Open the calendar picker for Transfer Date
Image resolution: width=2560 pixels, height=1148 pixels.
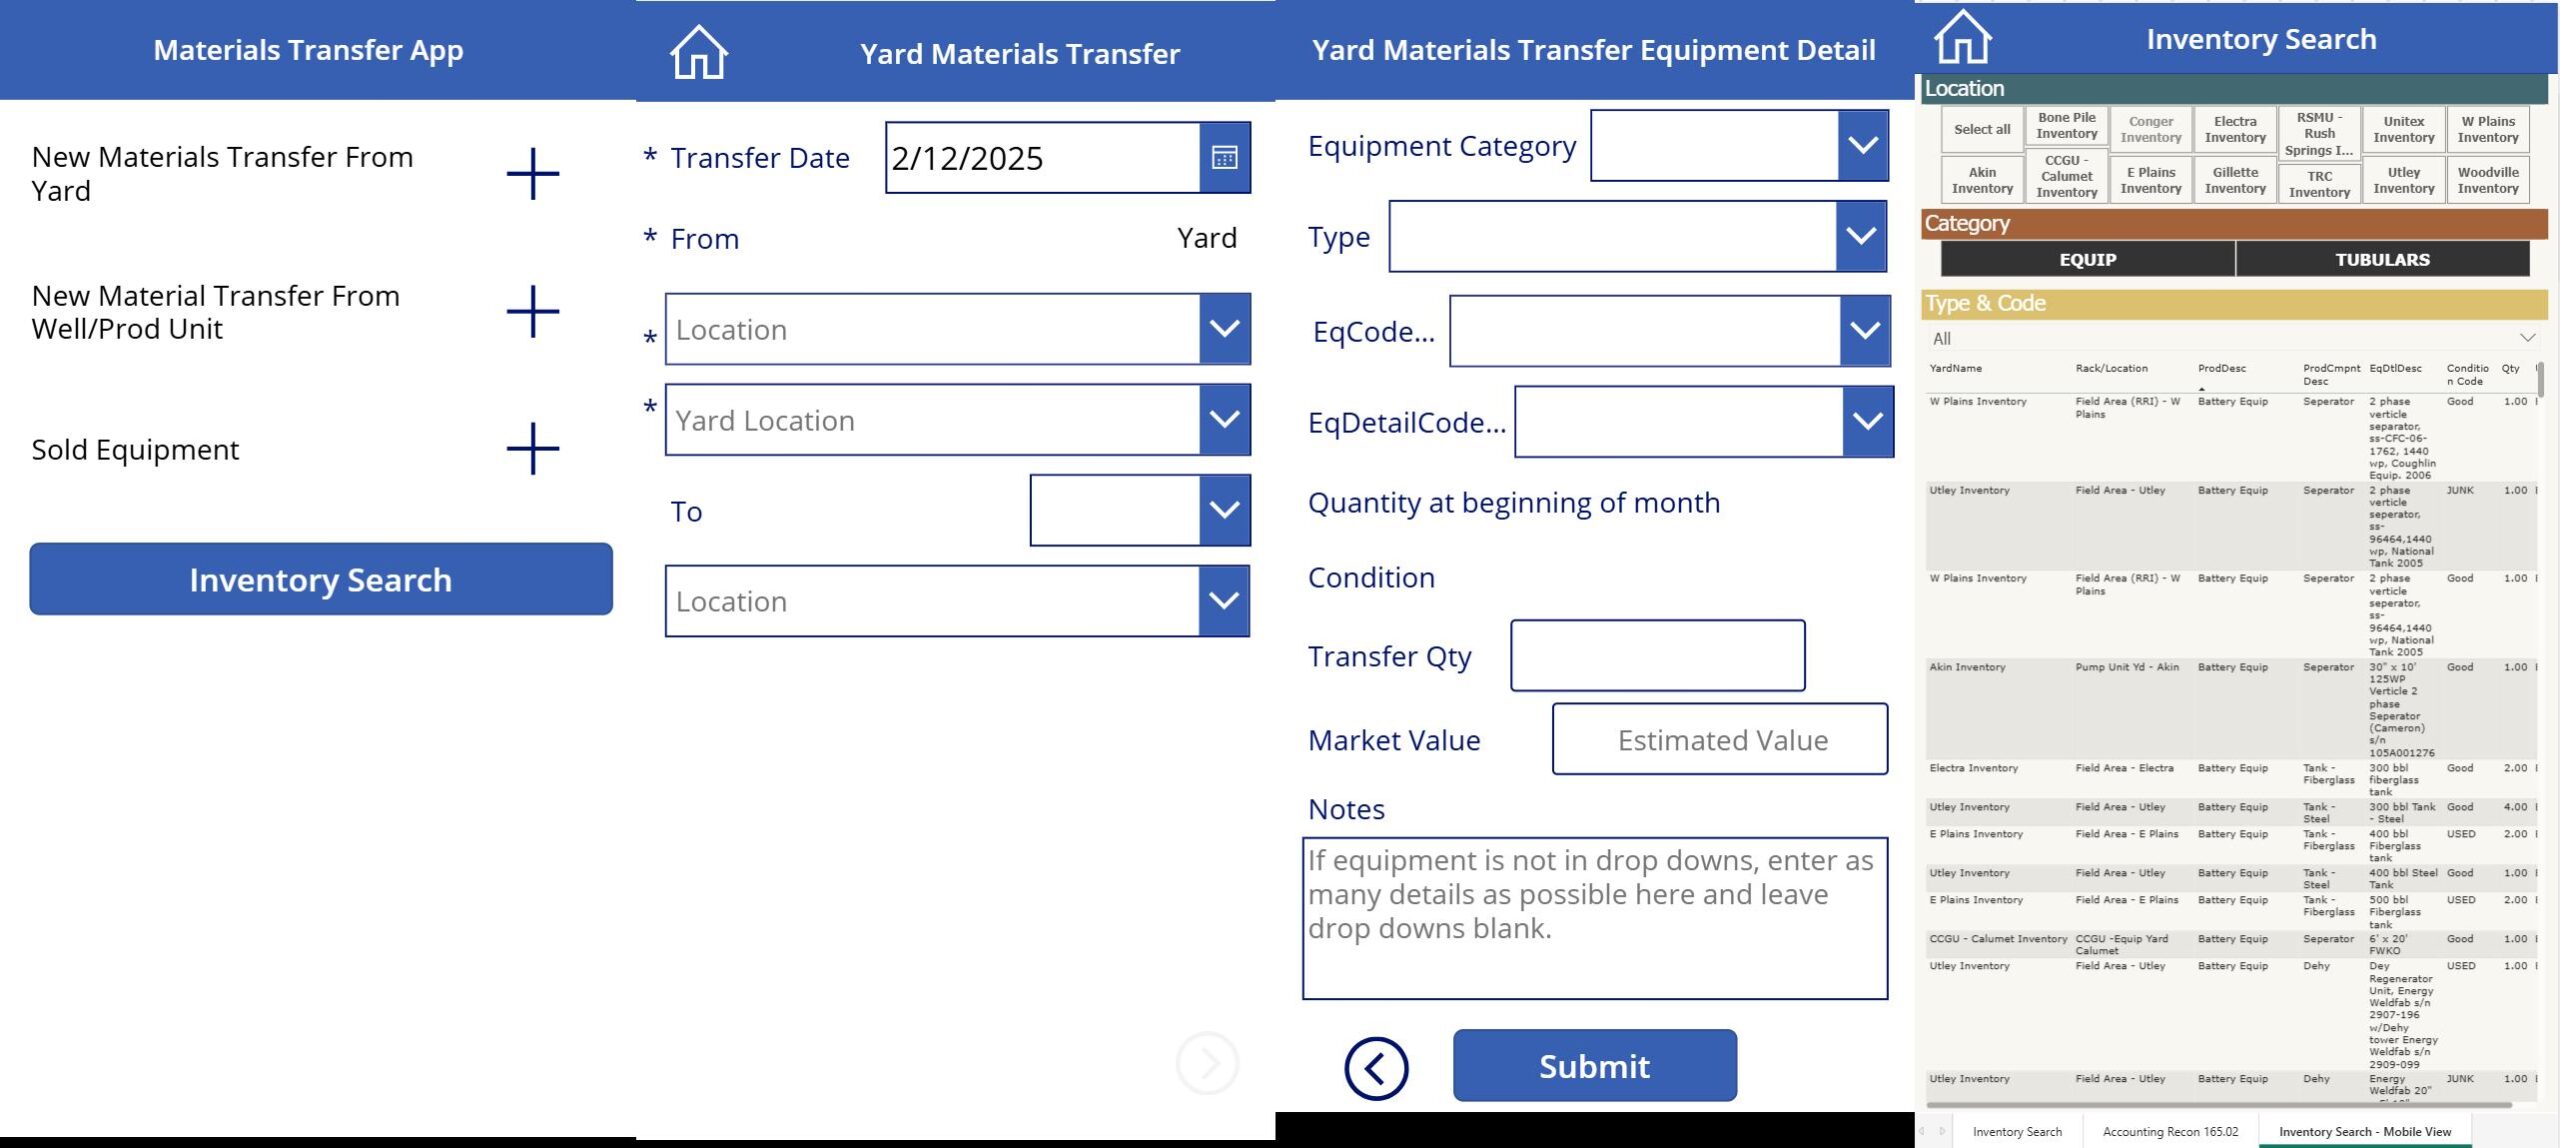1224,158
